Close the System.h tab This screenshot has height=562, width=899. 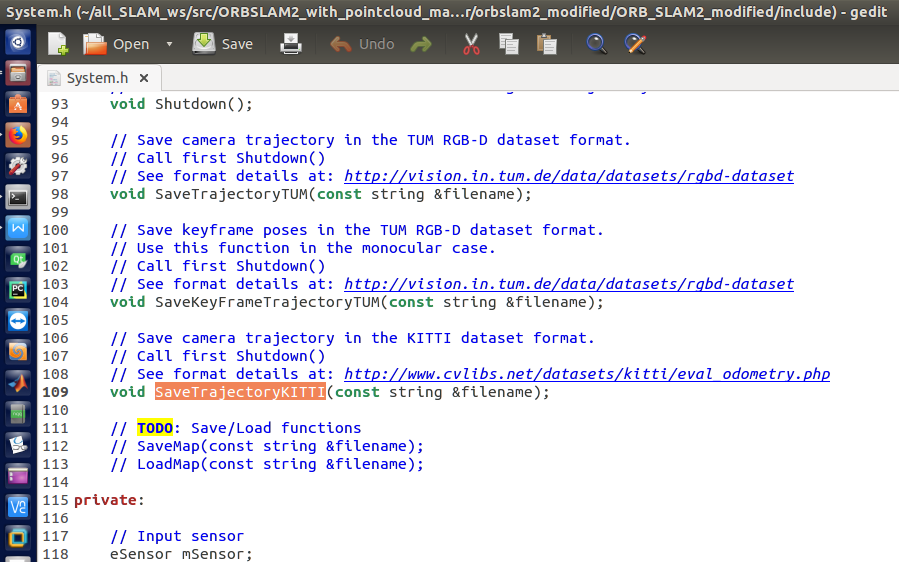[144, 78]
